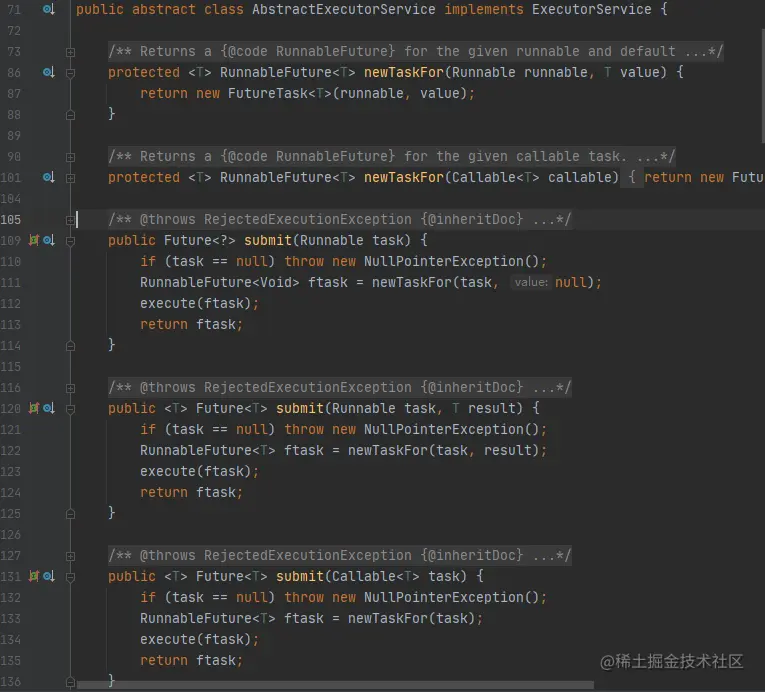Click the implements-interface gutter icon on line 109
This screenshot has width=765, height=692.
click(x=34, y=240)
